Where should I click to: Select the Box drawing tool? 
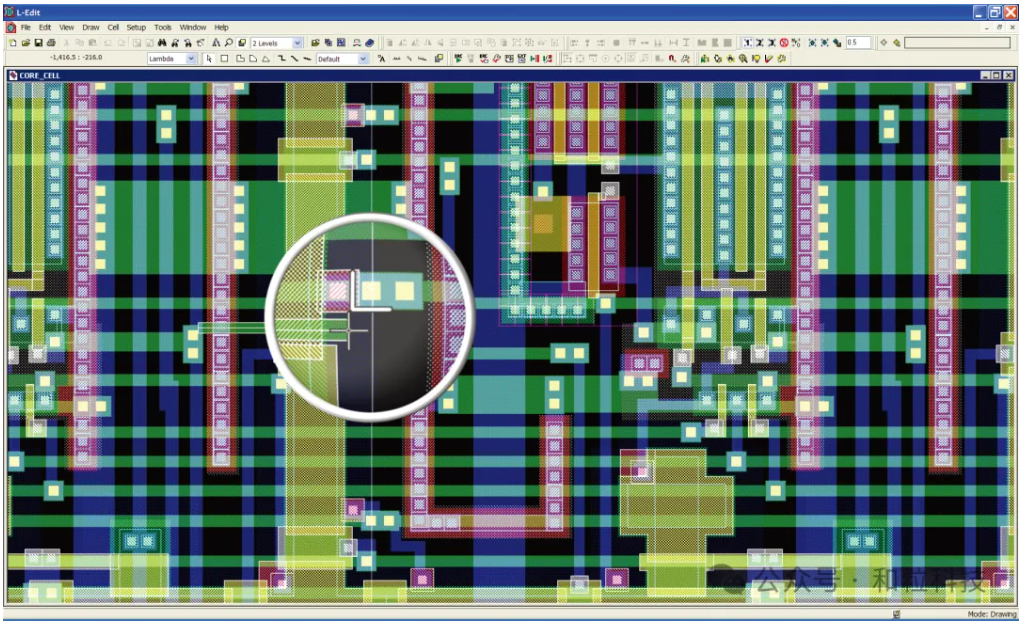click(x=224, y=59)
